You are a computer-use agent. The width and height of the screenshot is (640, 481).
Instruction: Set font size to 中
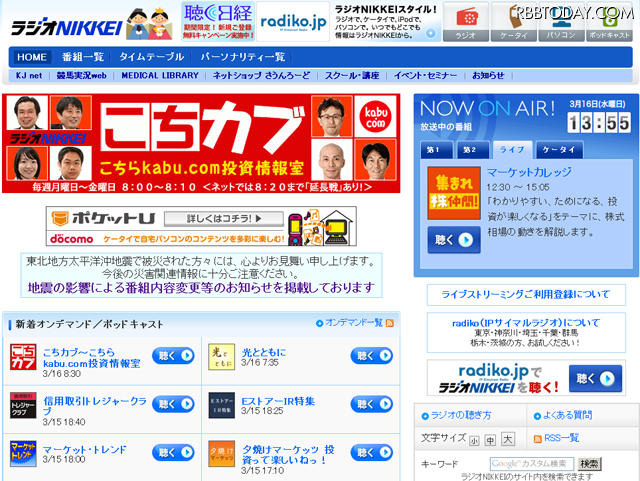coord(490,440)
